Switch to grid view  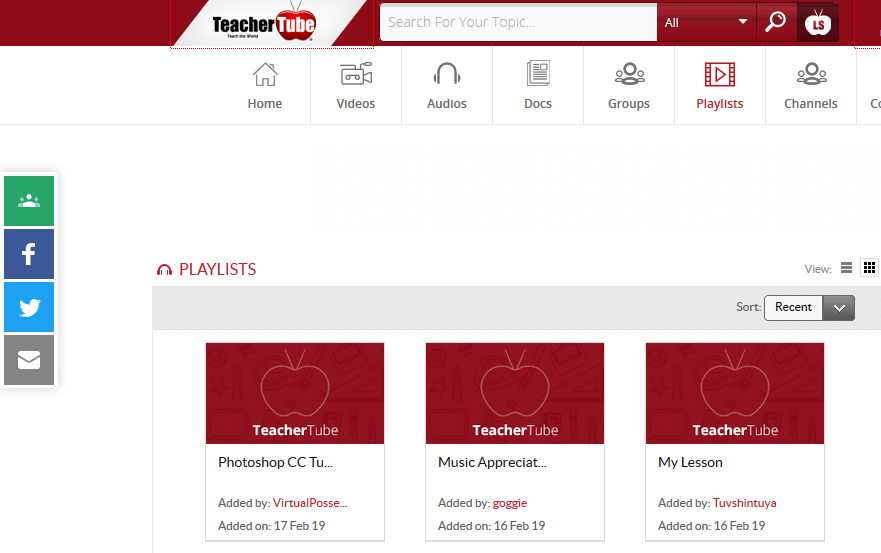(869, 268)
